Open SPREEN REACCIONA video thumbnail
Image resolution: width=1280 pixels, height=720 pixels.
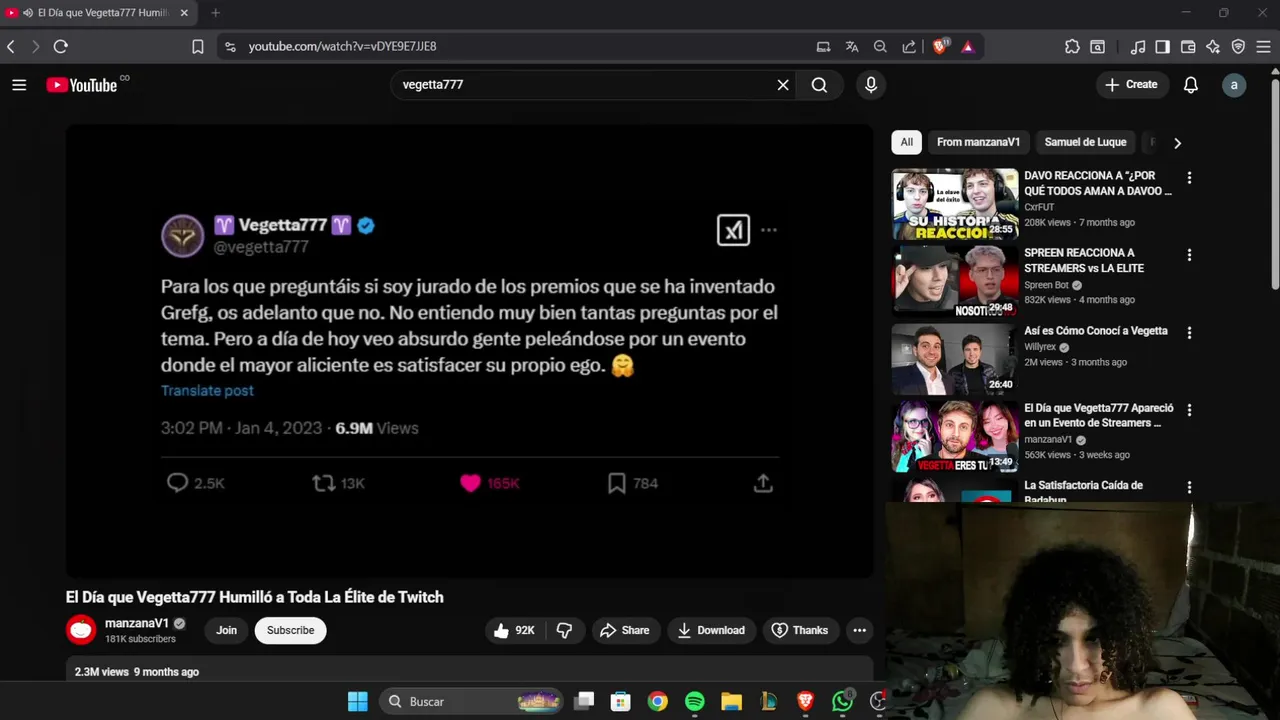[955, 281]
